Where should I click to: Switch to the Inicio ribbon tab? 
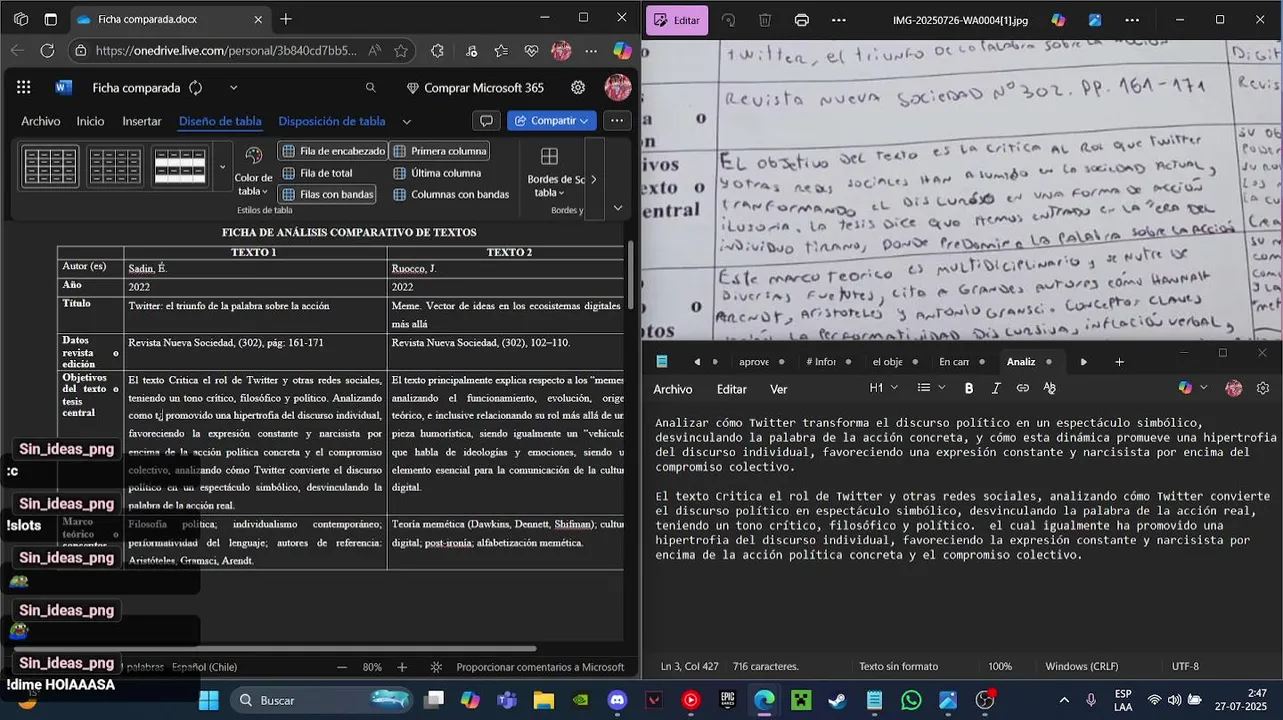pos(90,121)
